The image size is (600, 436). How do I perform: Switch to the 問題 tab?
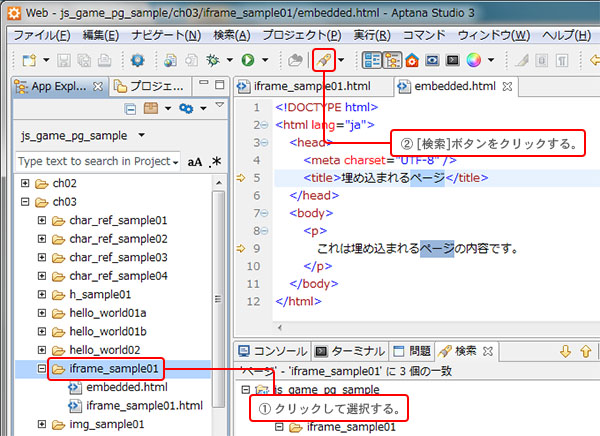pos(412,351)
